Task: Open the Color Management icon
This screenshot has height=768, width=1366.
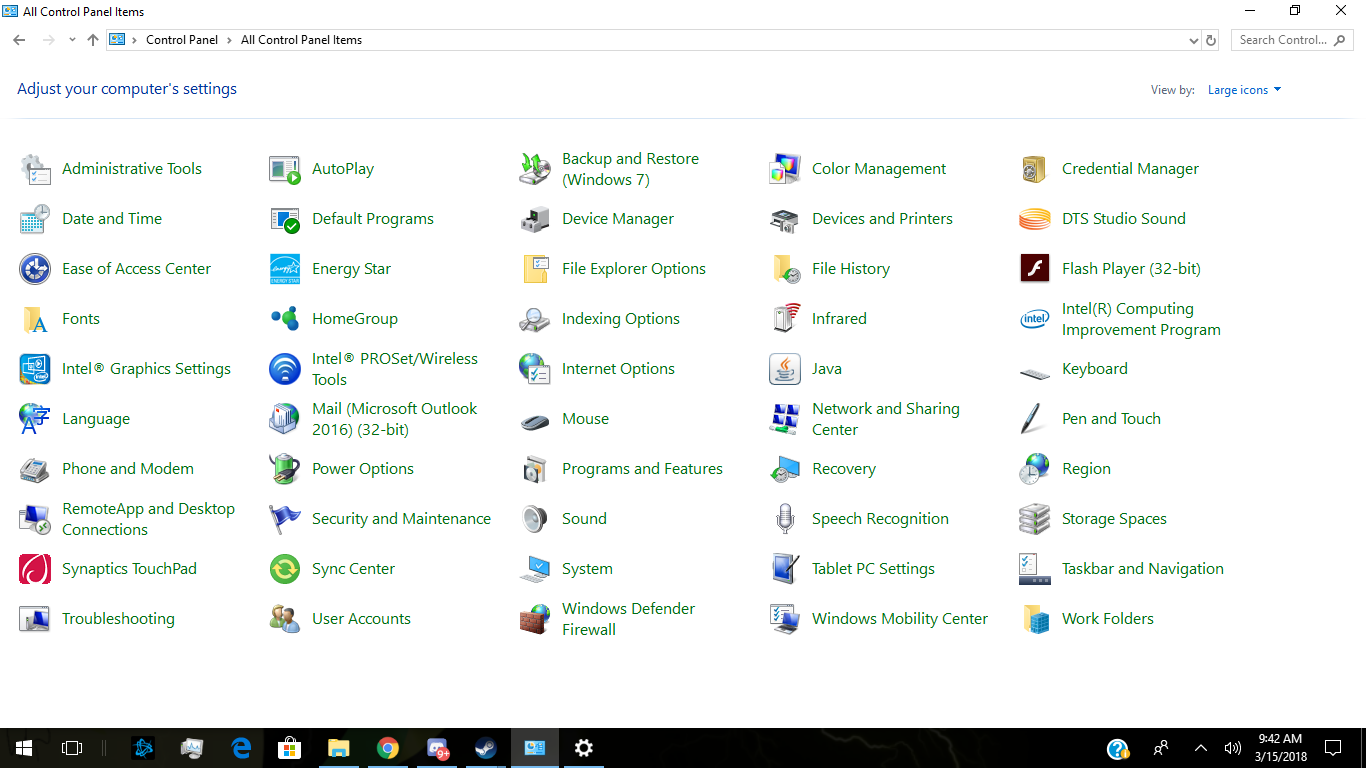Action: click(785, 169)
